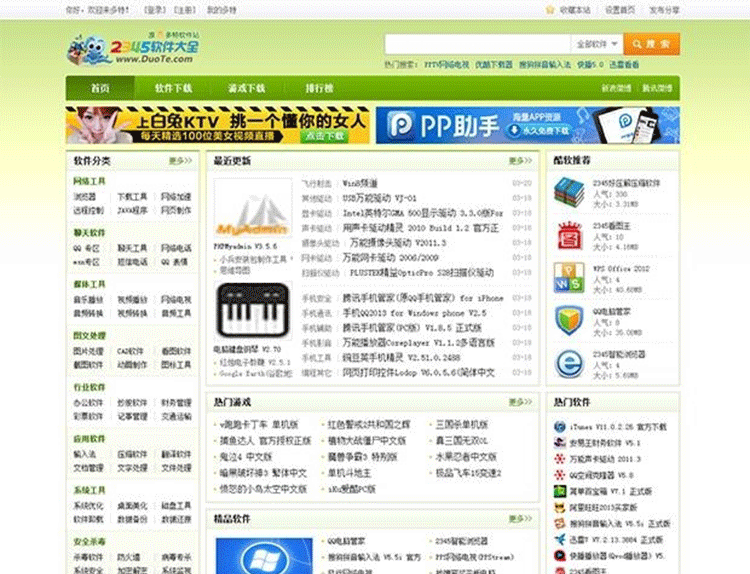Expand 更多 in 最近更新 panel

[520, 161]
